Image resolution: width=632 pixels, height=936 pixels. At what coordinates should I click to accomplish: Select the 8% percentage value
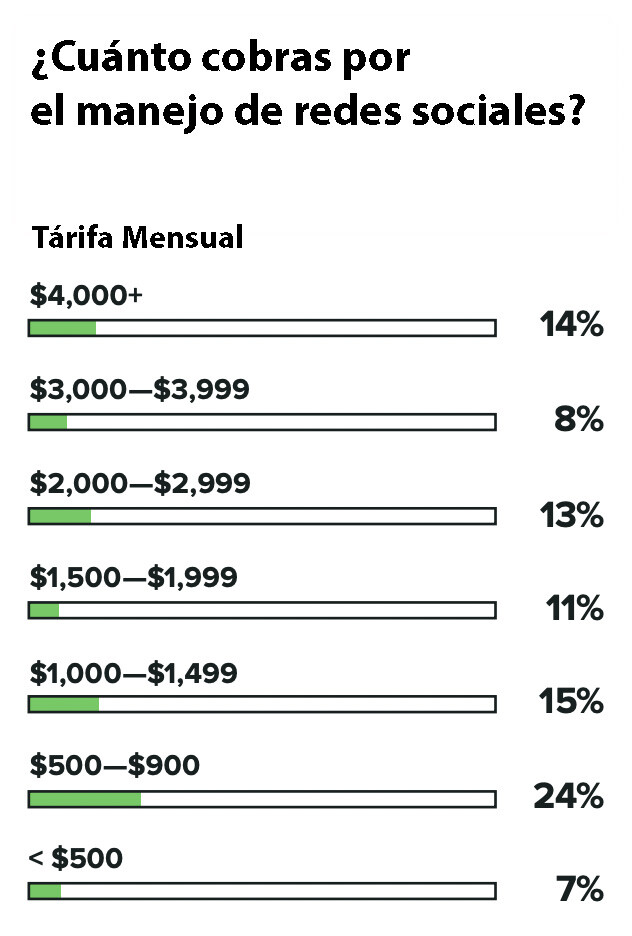pos(579,420)
